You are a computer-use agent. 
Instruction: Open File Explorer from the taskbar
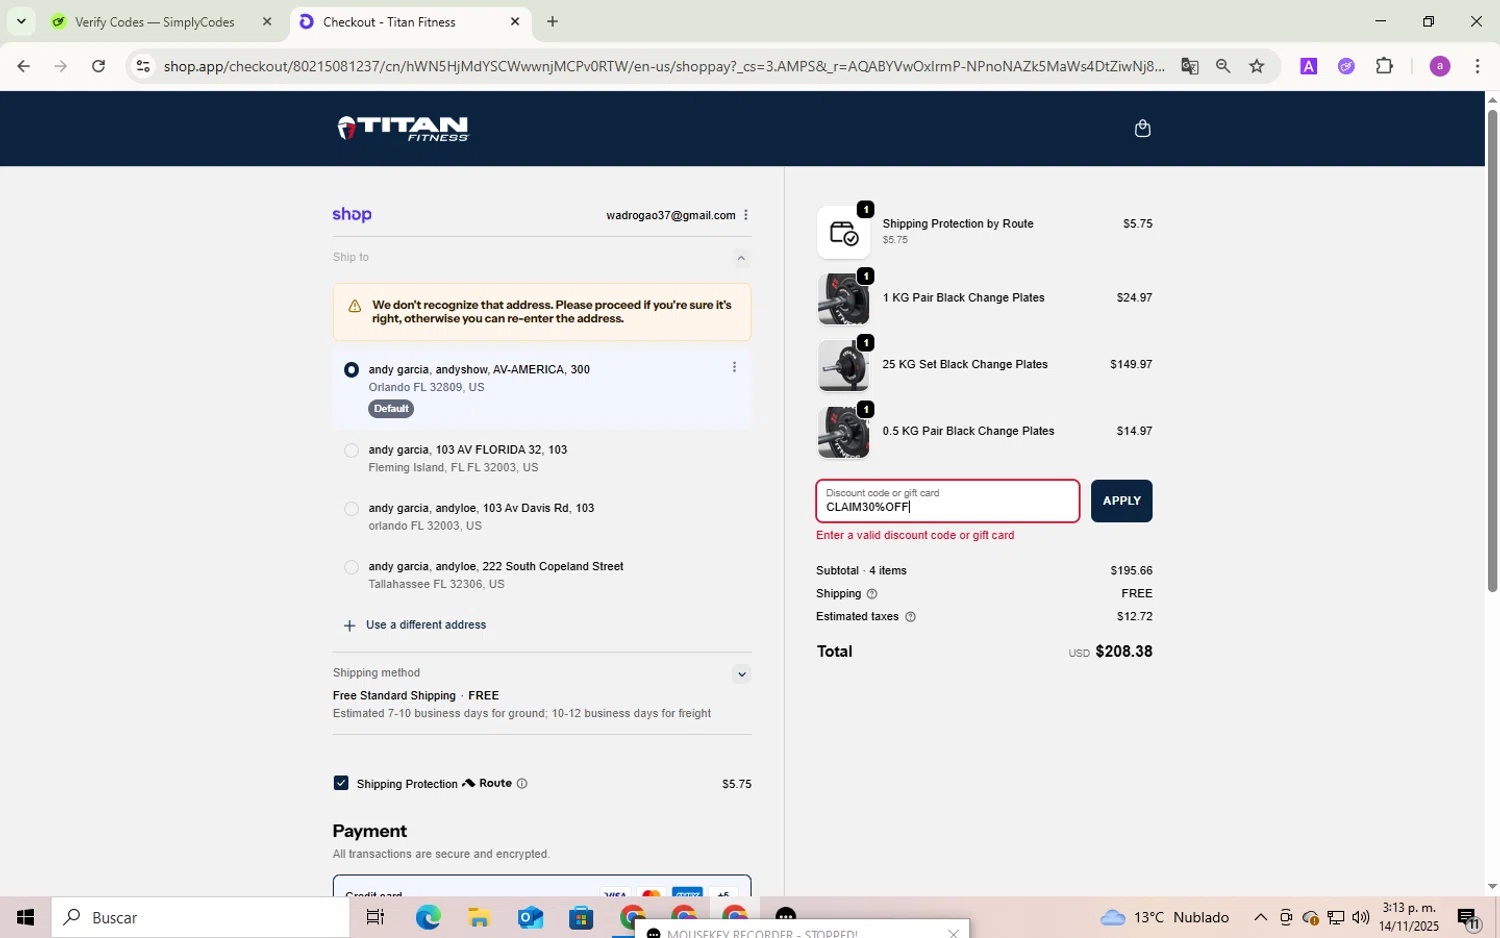coord(478,917)
